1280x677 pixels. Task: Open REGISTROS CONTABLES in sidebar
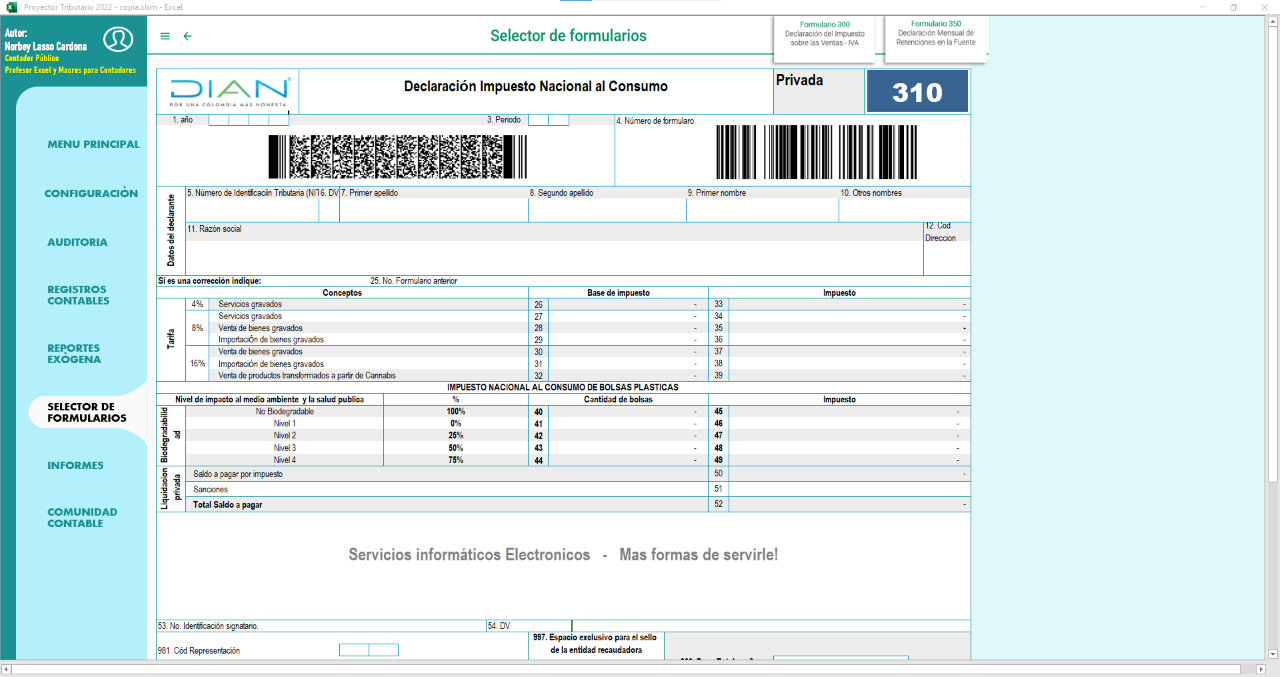[79, 295]
